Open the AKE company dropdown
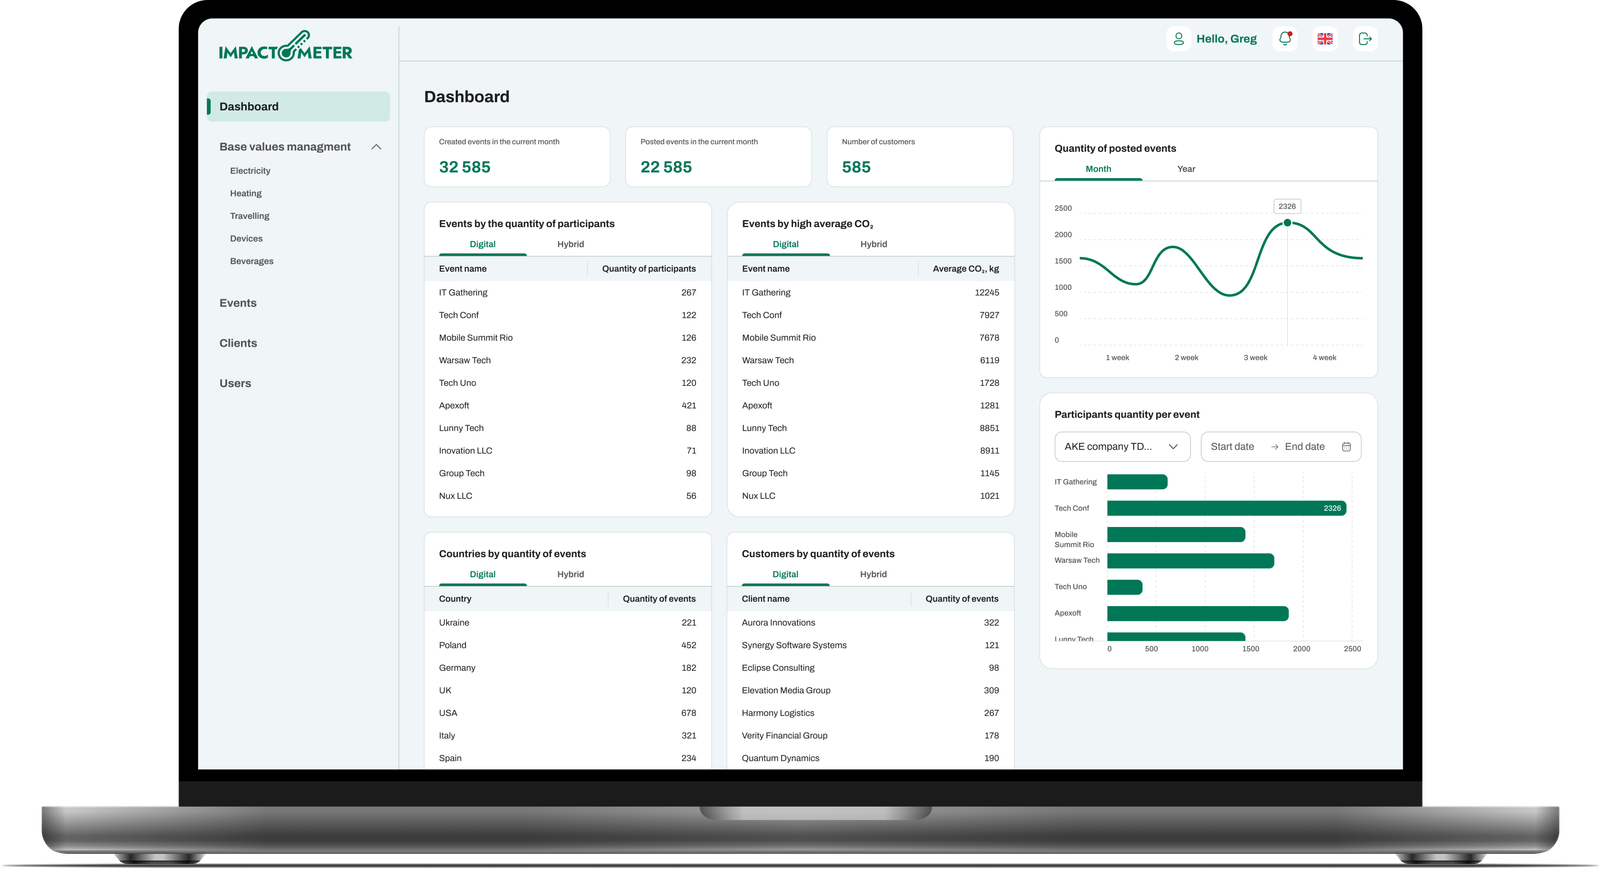The width and height of the screenshot is (1600, 869). coord(1122,447)
